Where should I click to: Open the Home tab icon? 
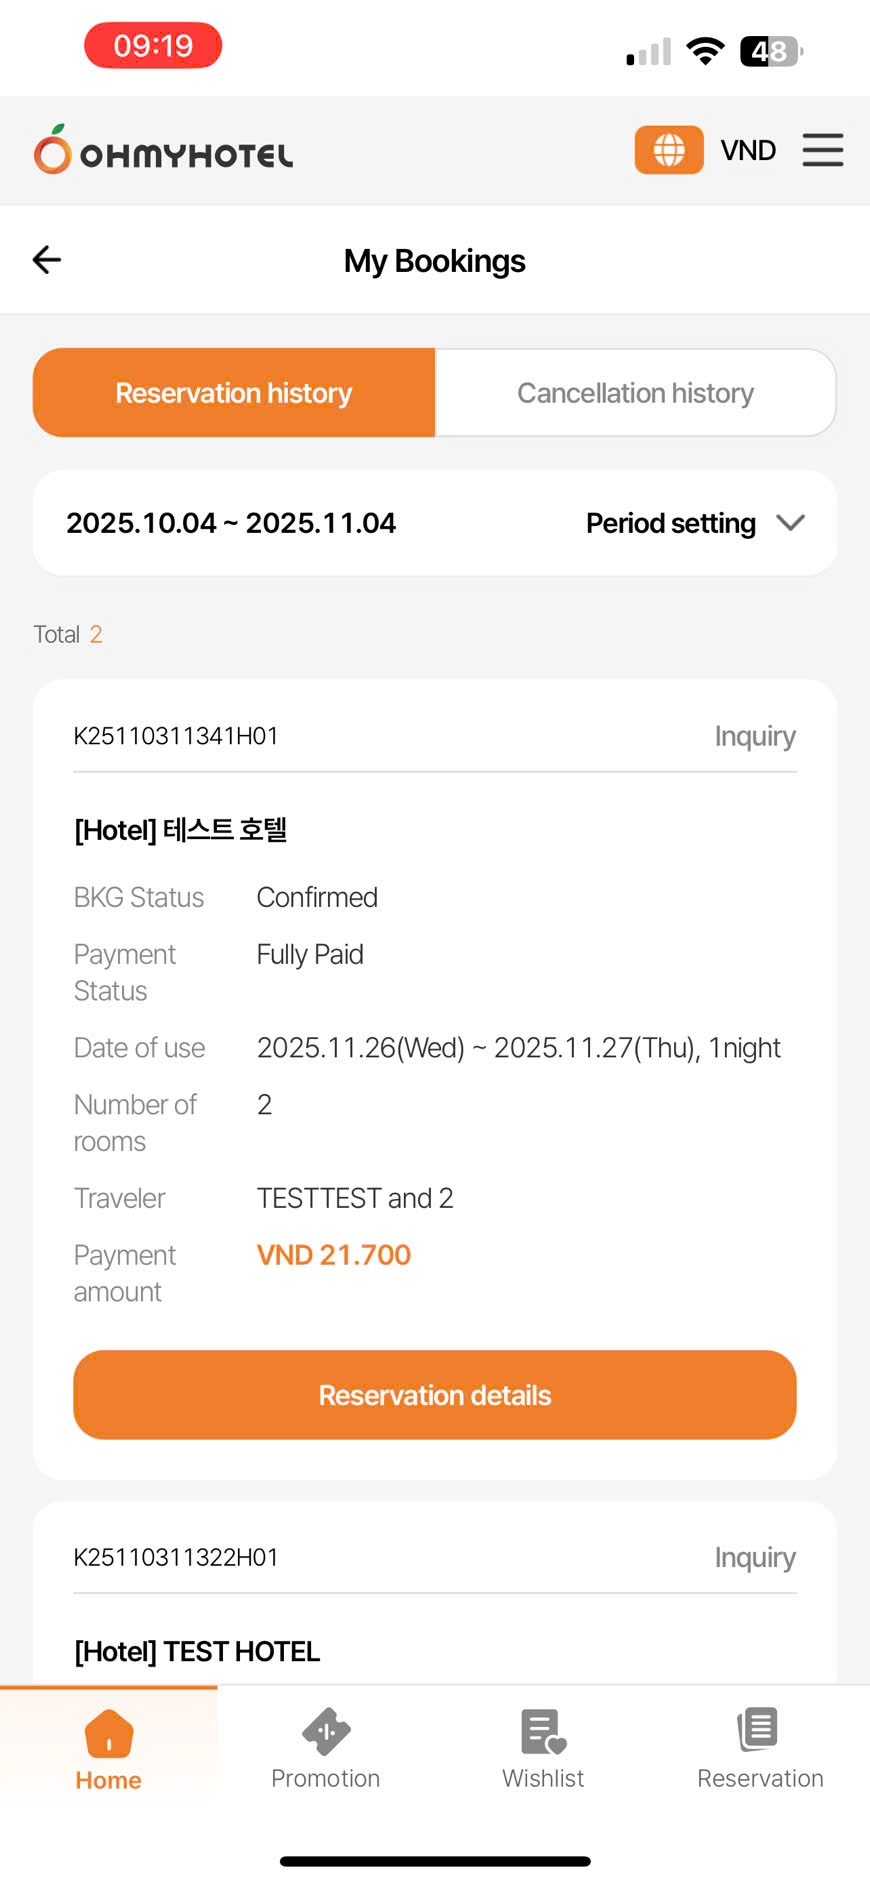pyautogui.click(x=109, y=1733)
